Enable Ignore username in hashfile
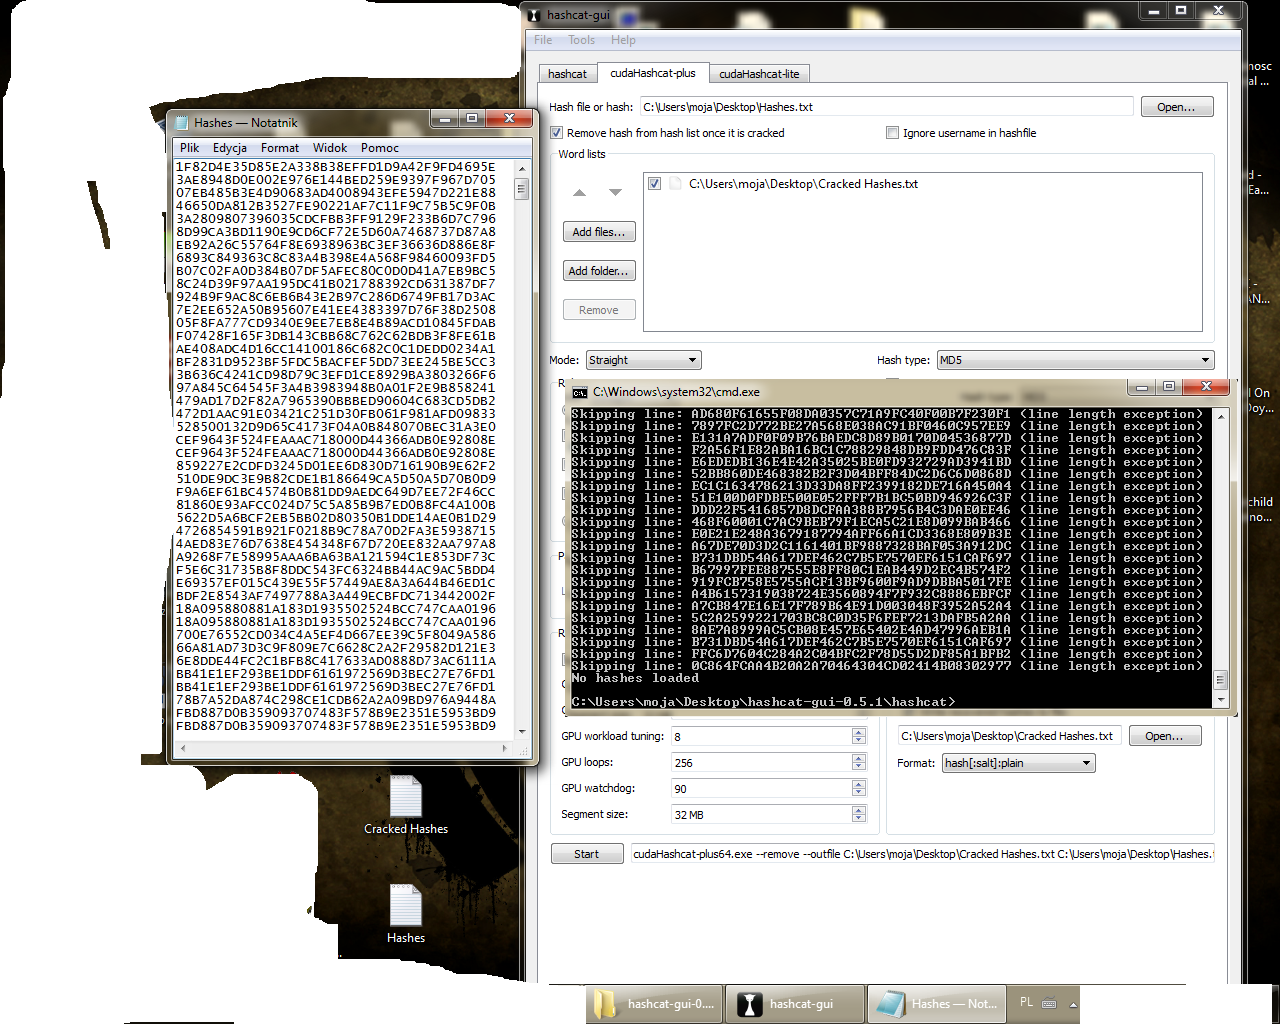This screenshot has height=1024, width=1280. tap(892, 133)
